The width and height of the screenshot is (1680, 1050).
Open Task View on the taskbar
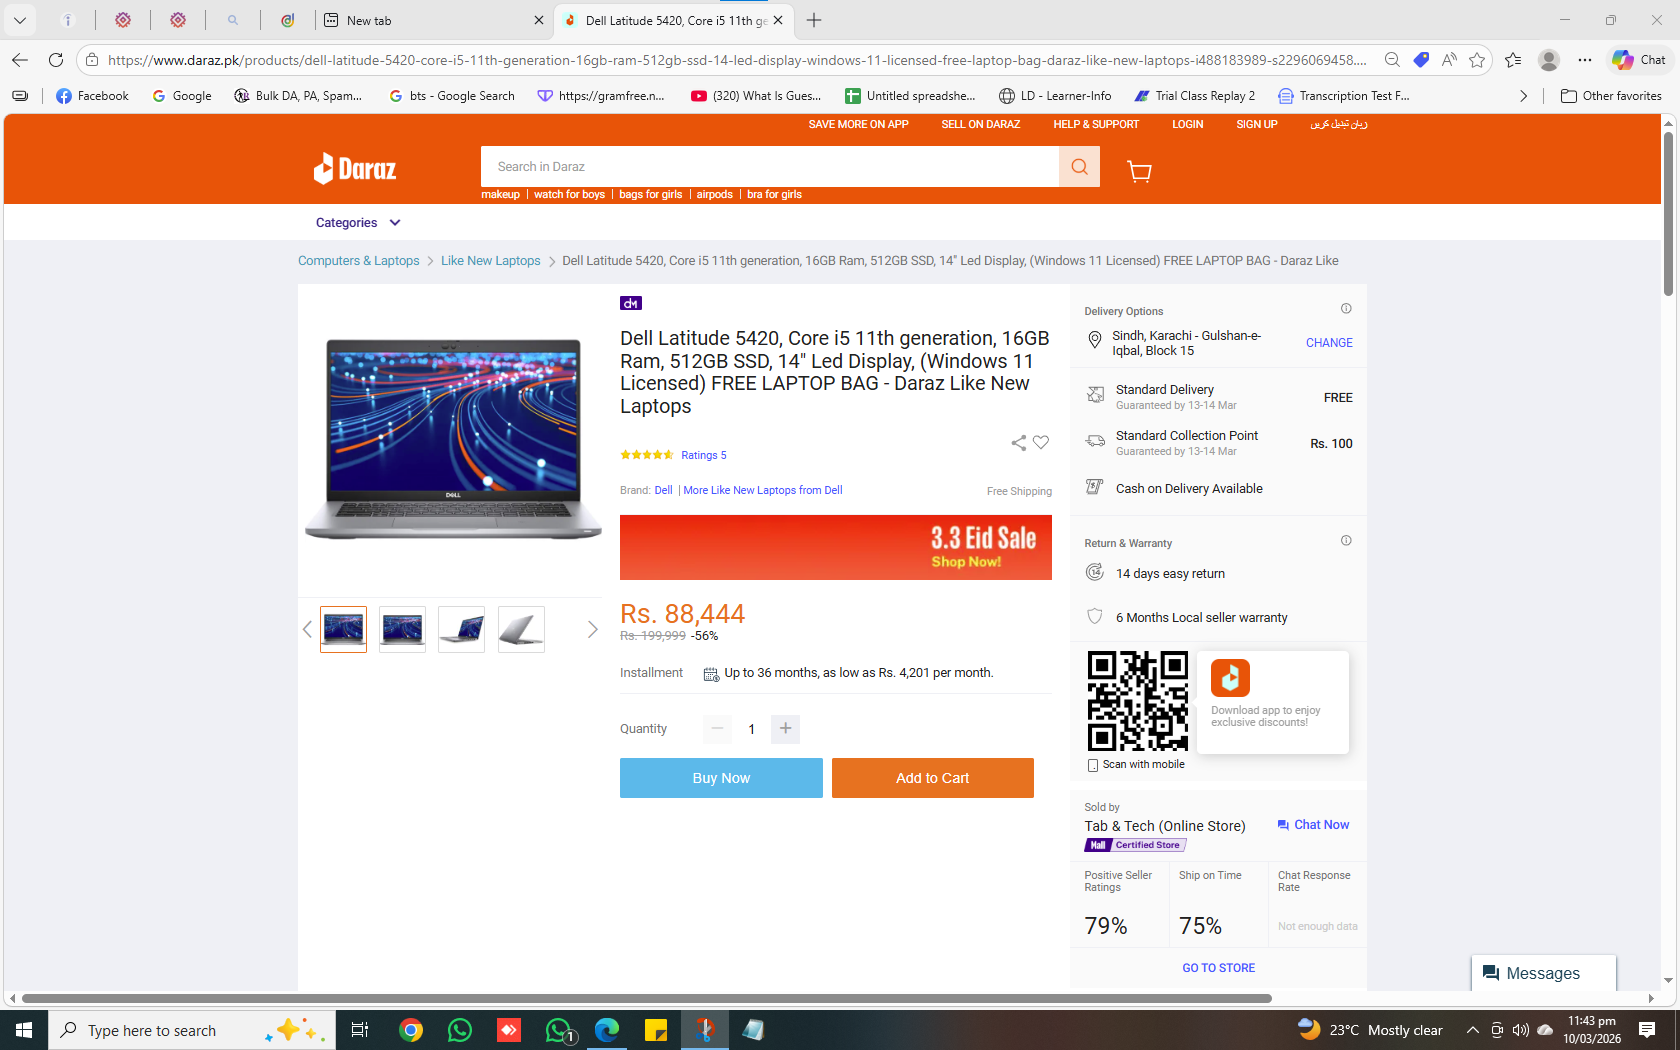pyautogui.click(x=360, y=1030)
